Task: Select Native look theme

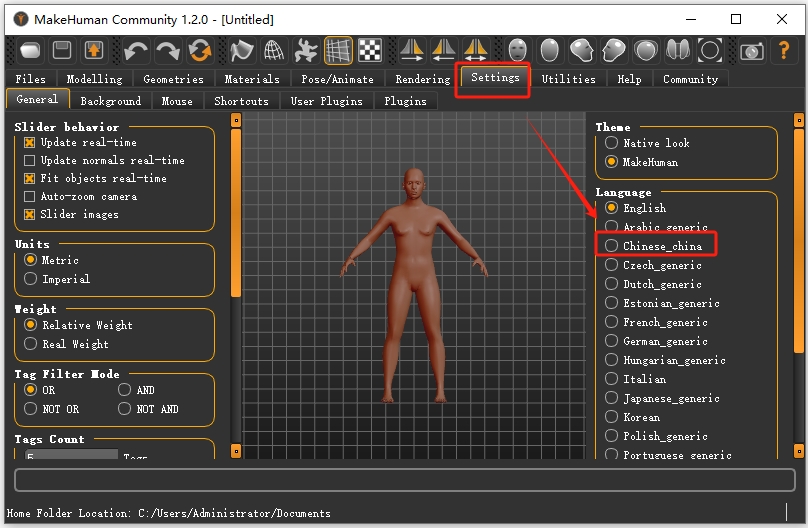Action: pyautogui.click(x=612, y=143)
